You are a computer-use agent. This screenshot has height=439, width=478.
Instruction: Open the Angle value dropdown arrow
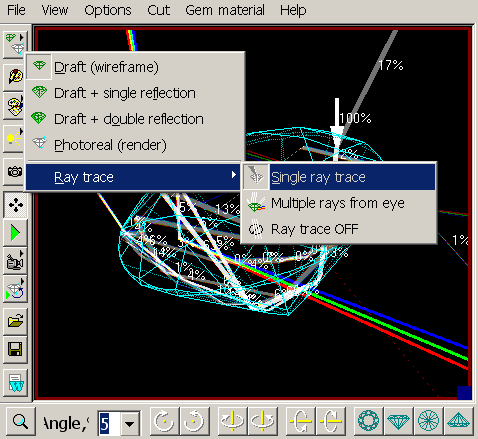click(130, 424)
